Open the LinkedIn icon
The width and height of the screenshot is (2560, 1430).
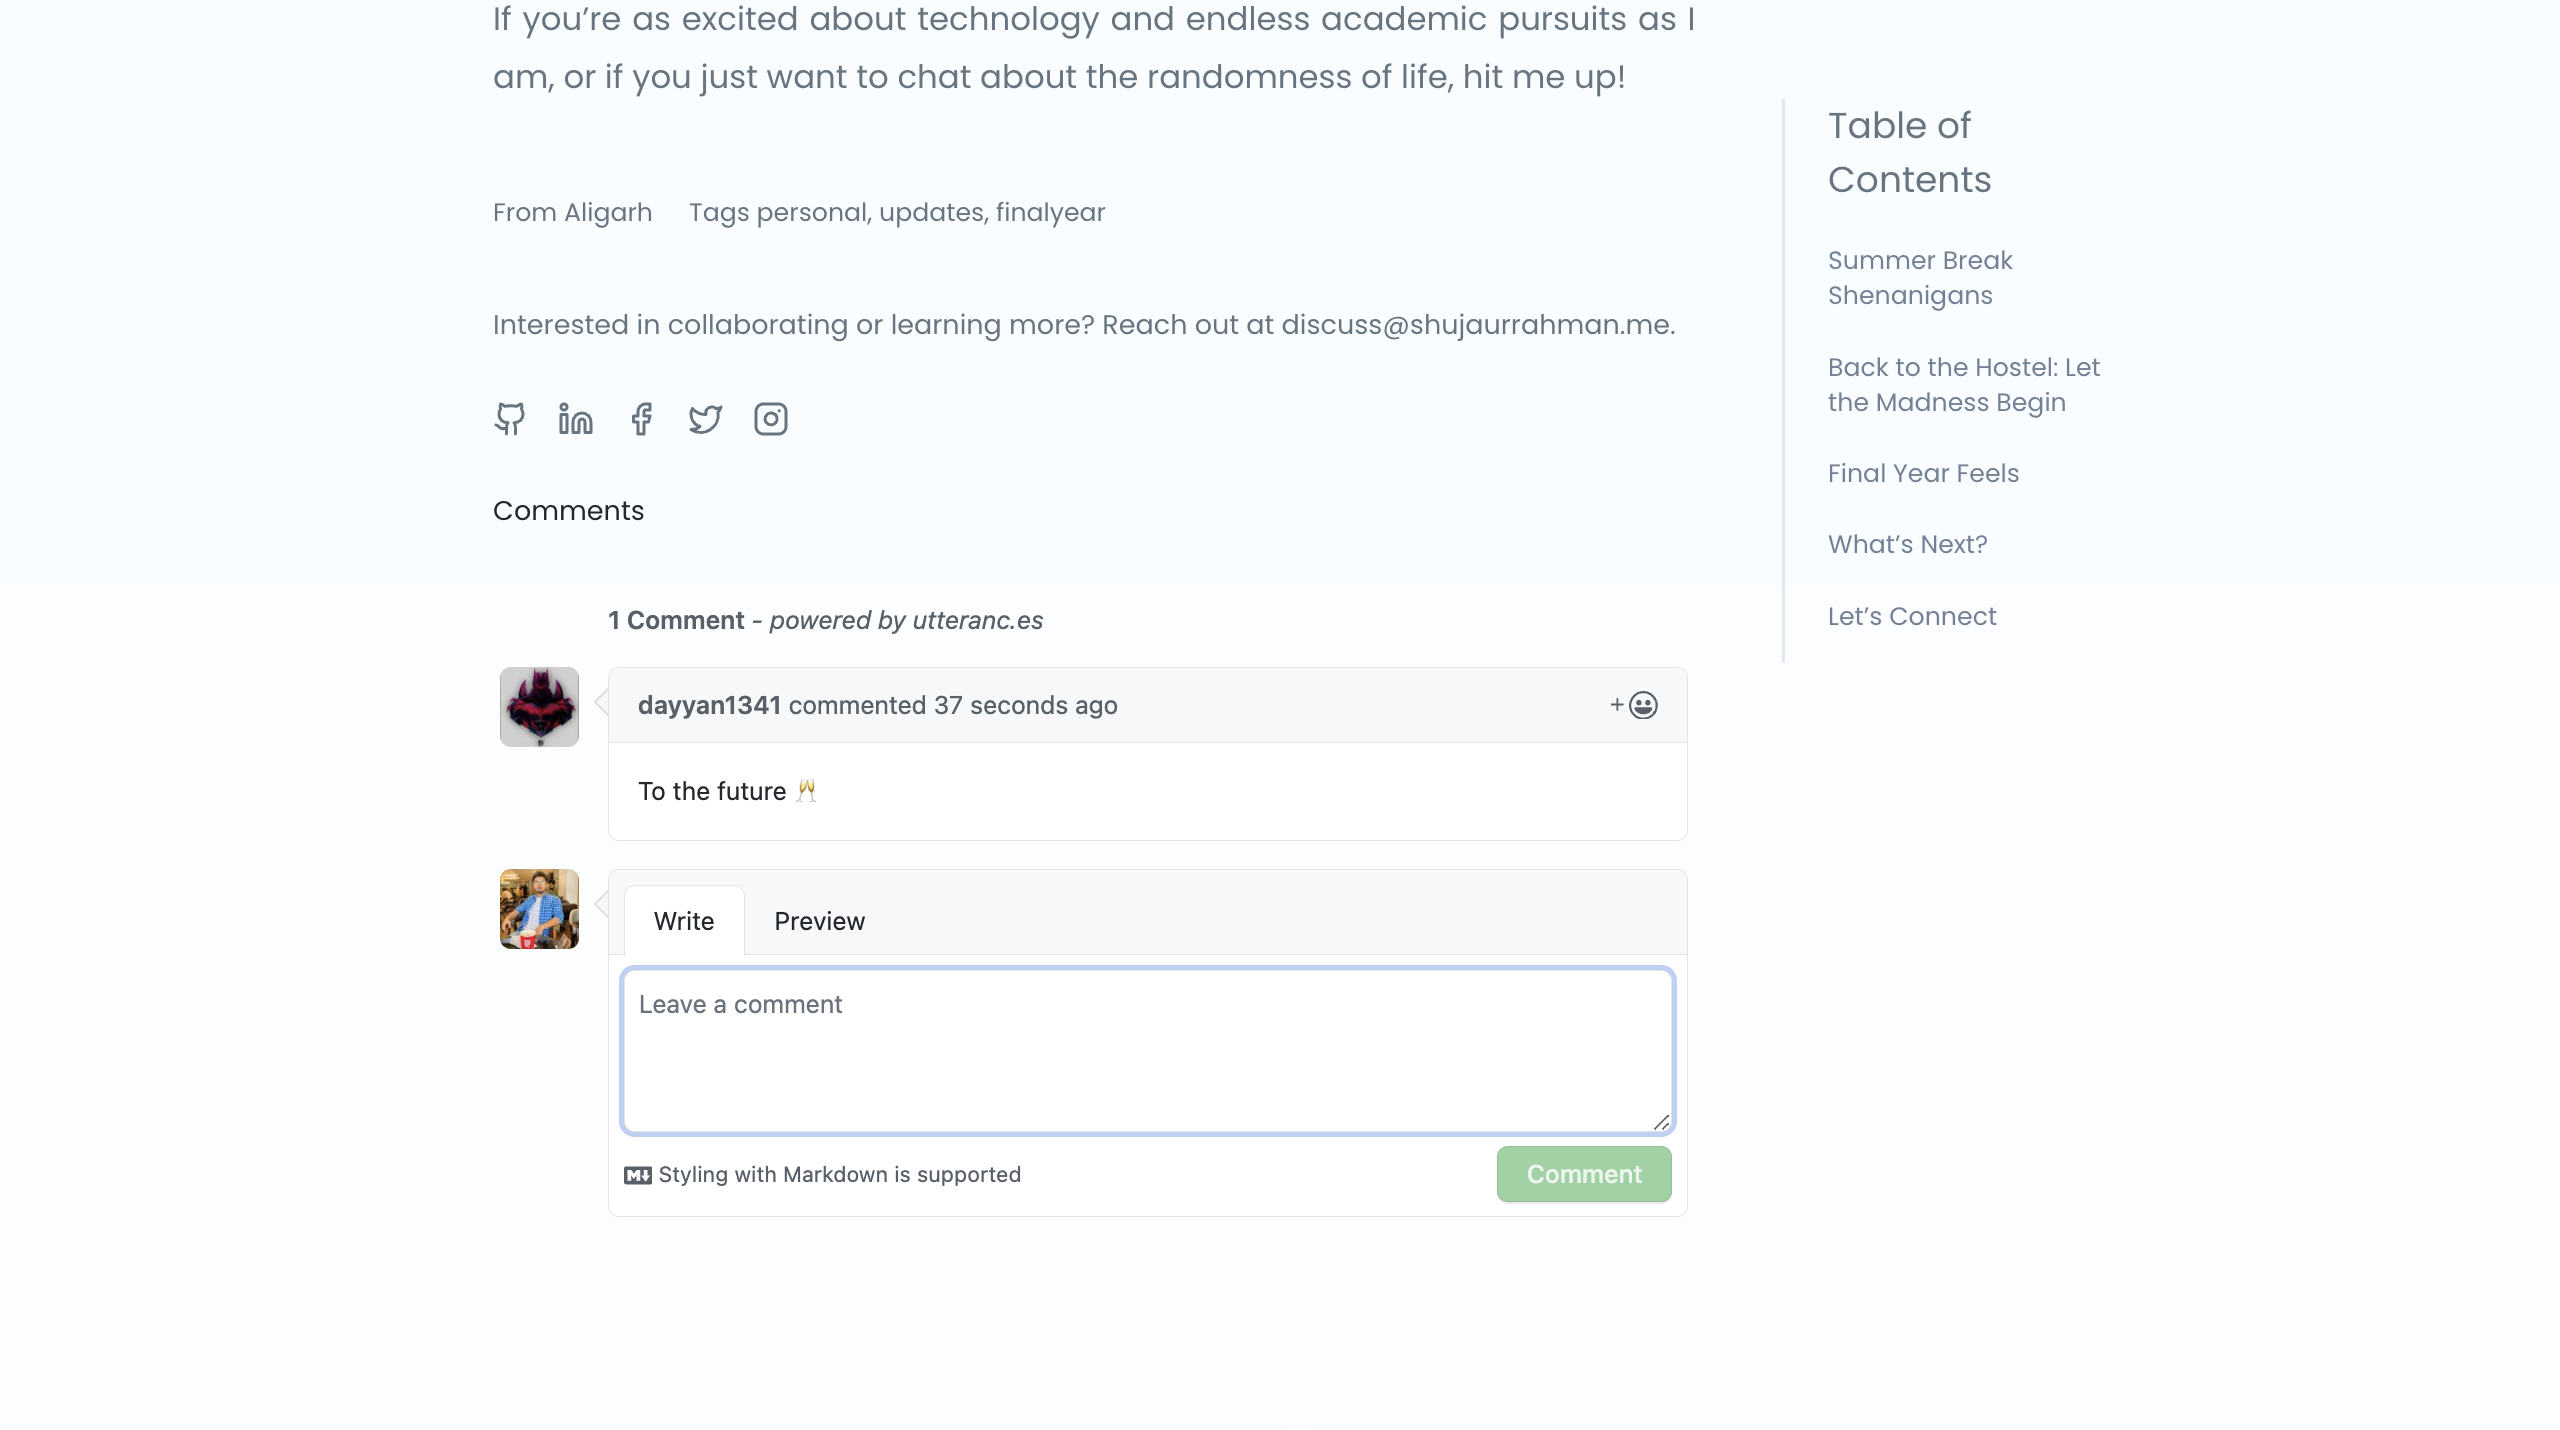[x=574, y=419]
